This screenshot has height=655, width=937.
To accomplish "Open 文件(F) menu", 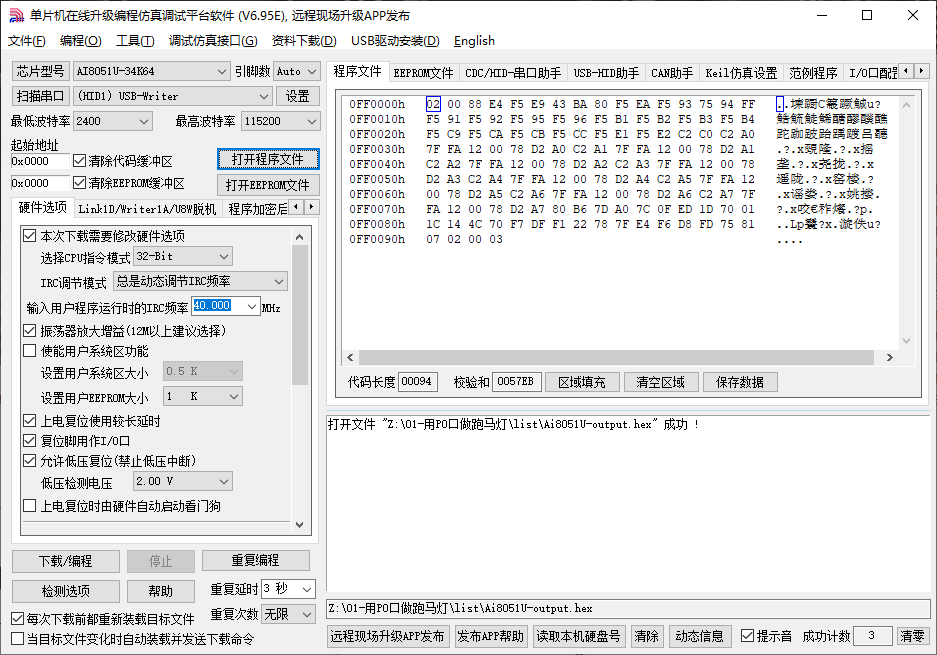I will (27, 41).
